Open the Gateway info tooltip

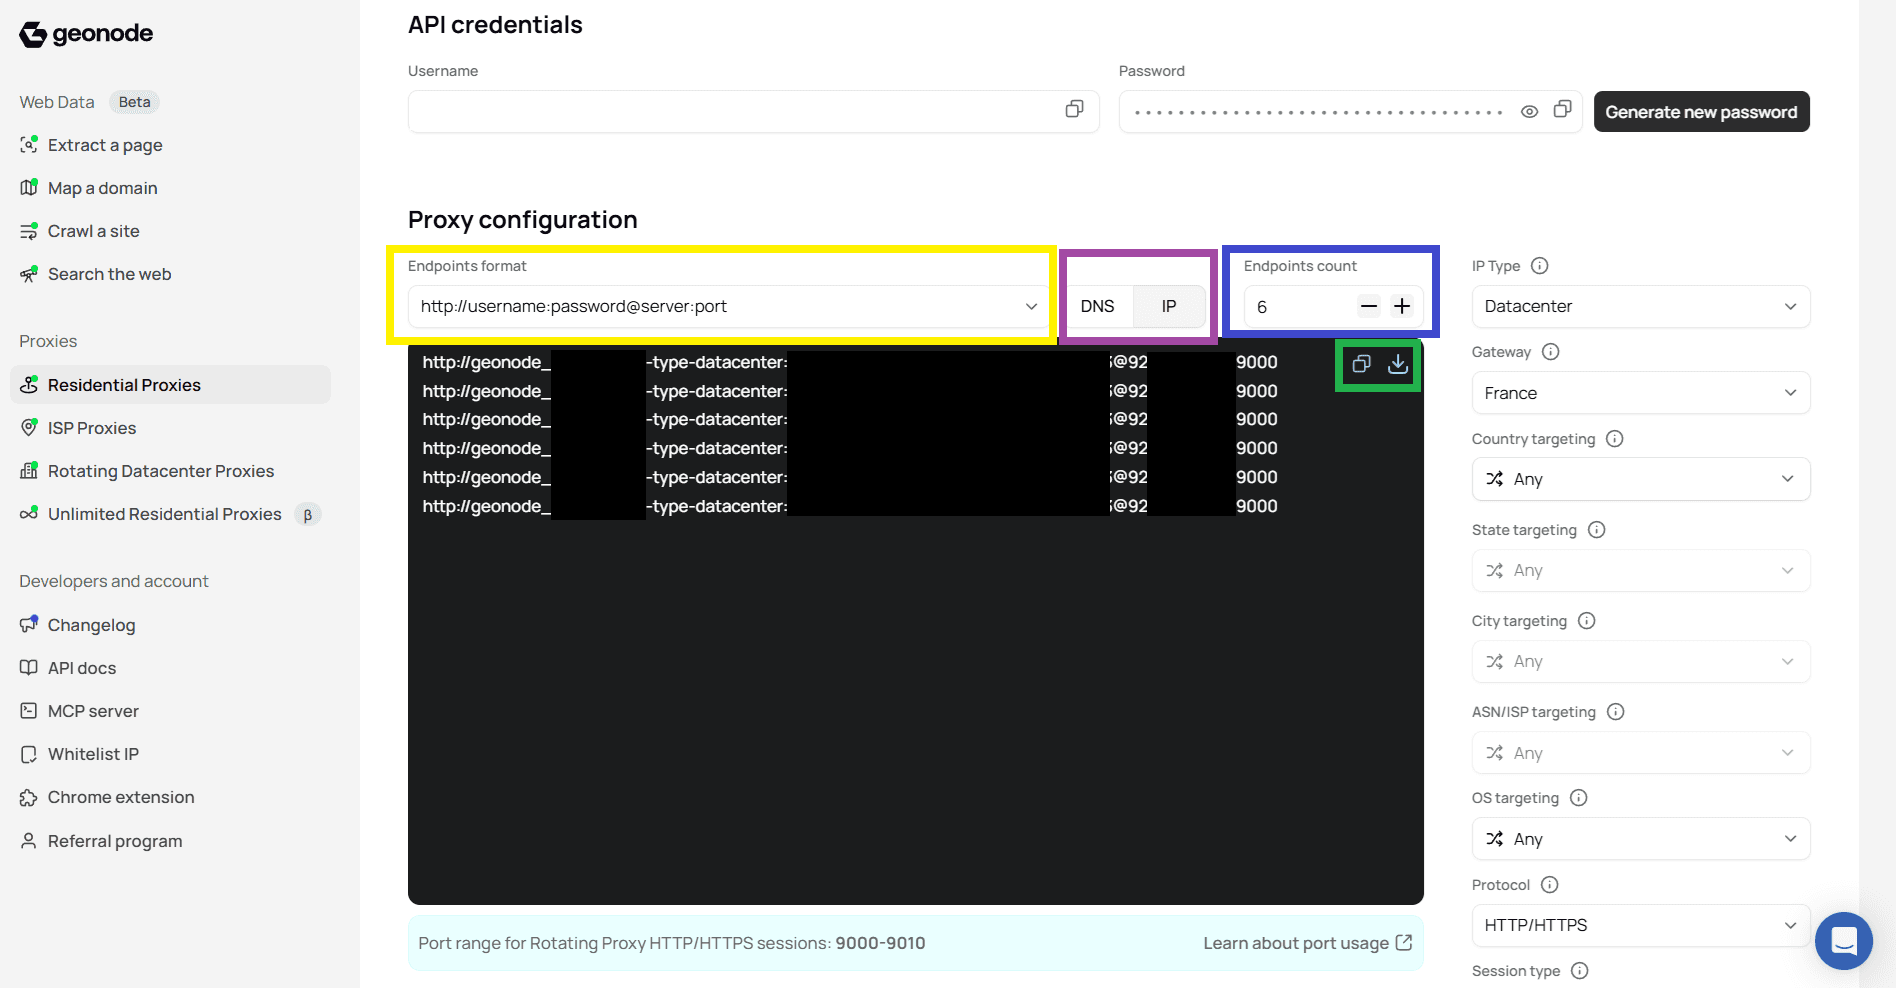1551,352
